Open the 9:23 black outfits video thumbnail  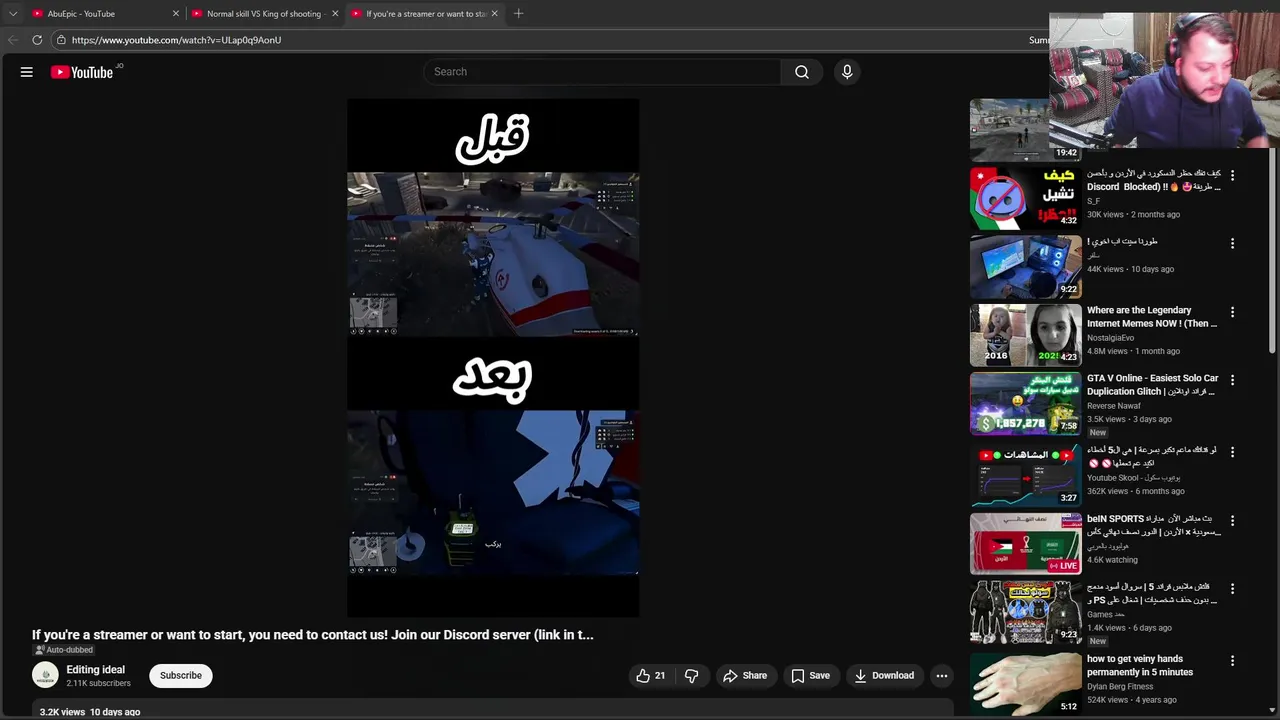(x=1026, y=612)
